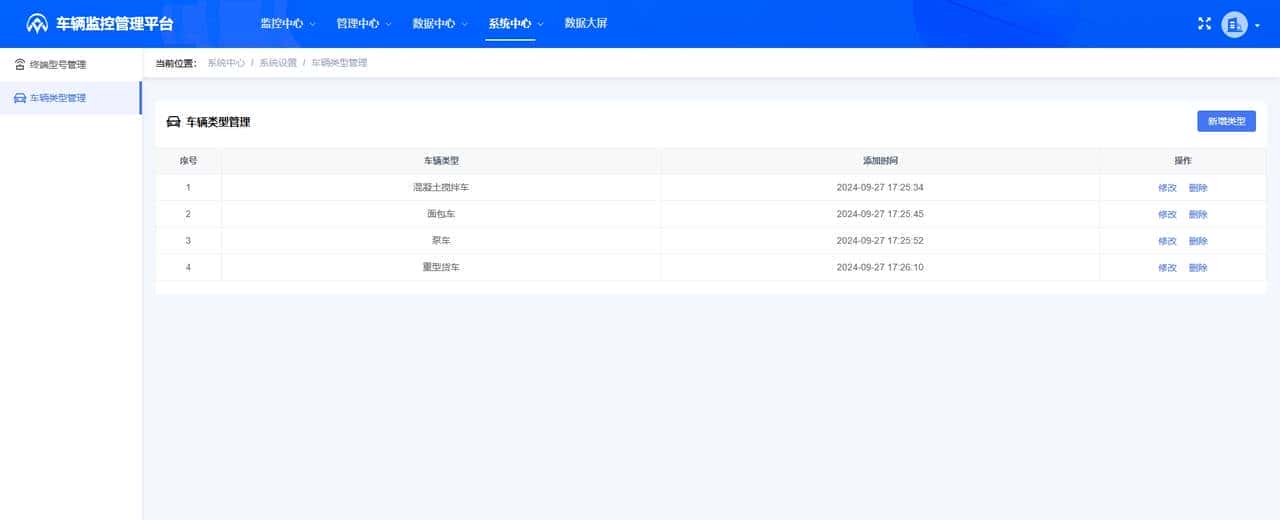Click the 操作 column header
The width and height of the screenshot is (1280, 520).
pos(1183,161)
